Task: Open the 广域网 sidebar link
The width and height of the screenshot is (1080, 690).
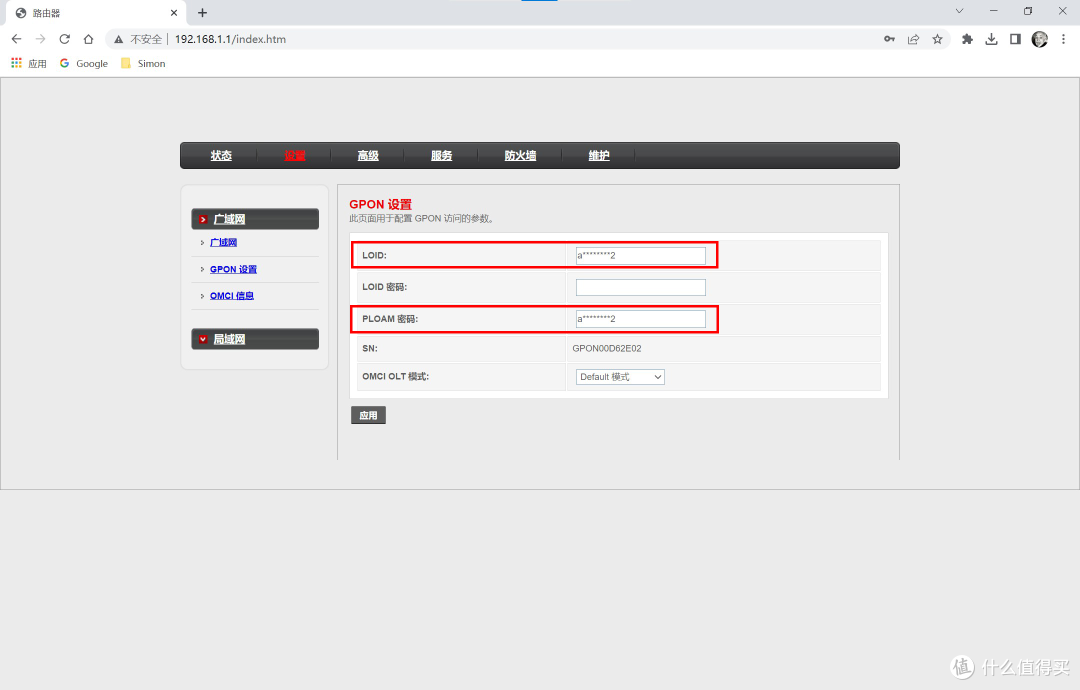Action: click(223, 242)
